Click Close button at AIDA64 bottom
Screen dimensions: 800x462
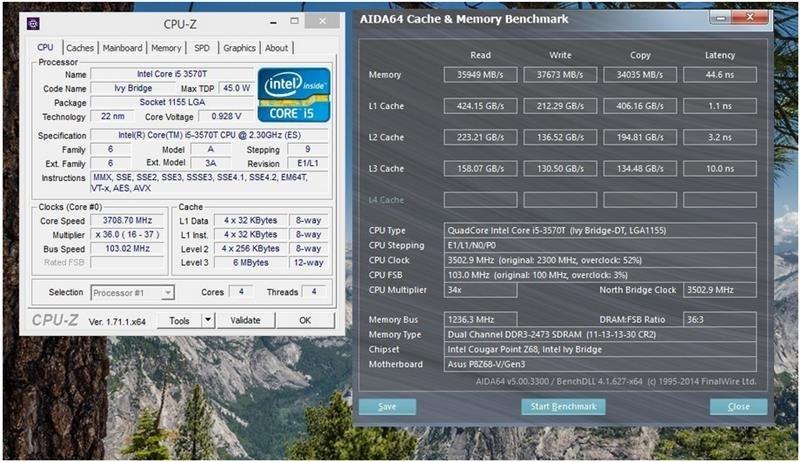pos(738,406)
